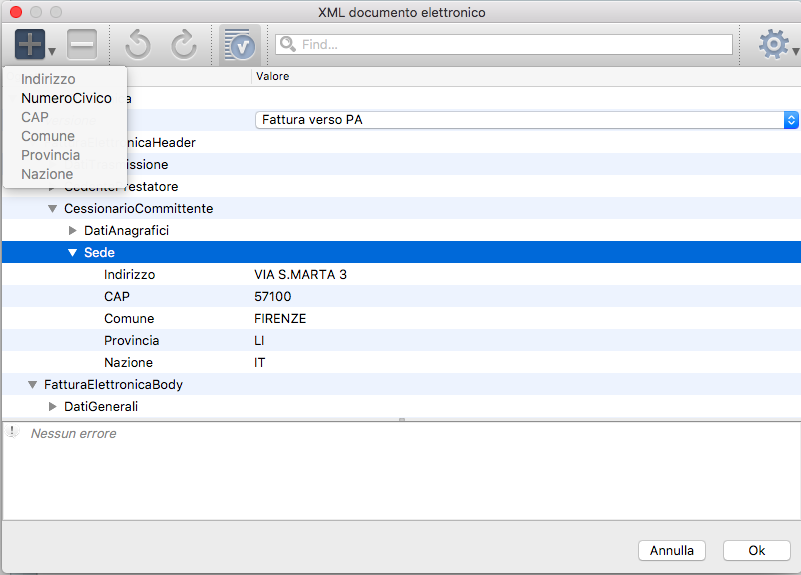Click the warning icon in error panel
The image size is (801, 575).
pyautogui.click(x=13, y=432)
